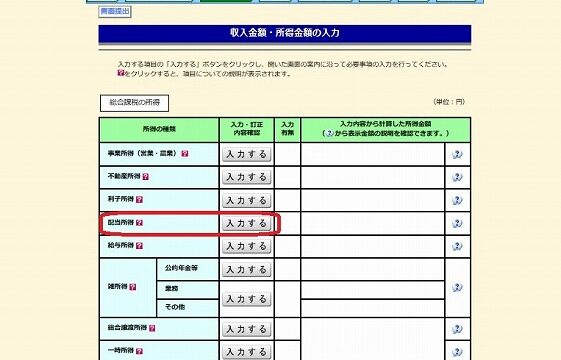The width and height of the screenshot is (561, 360).
Task: Open the purple help icon beside 総合譲渡所得
Action: click(152, 328)
